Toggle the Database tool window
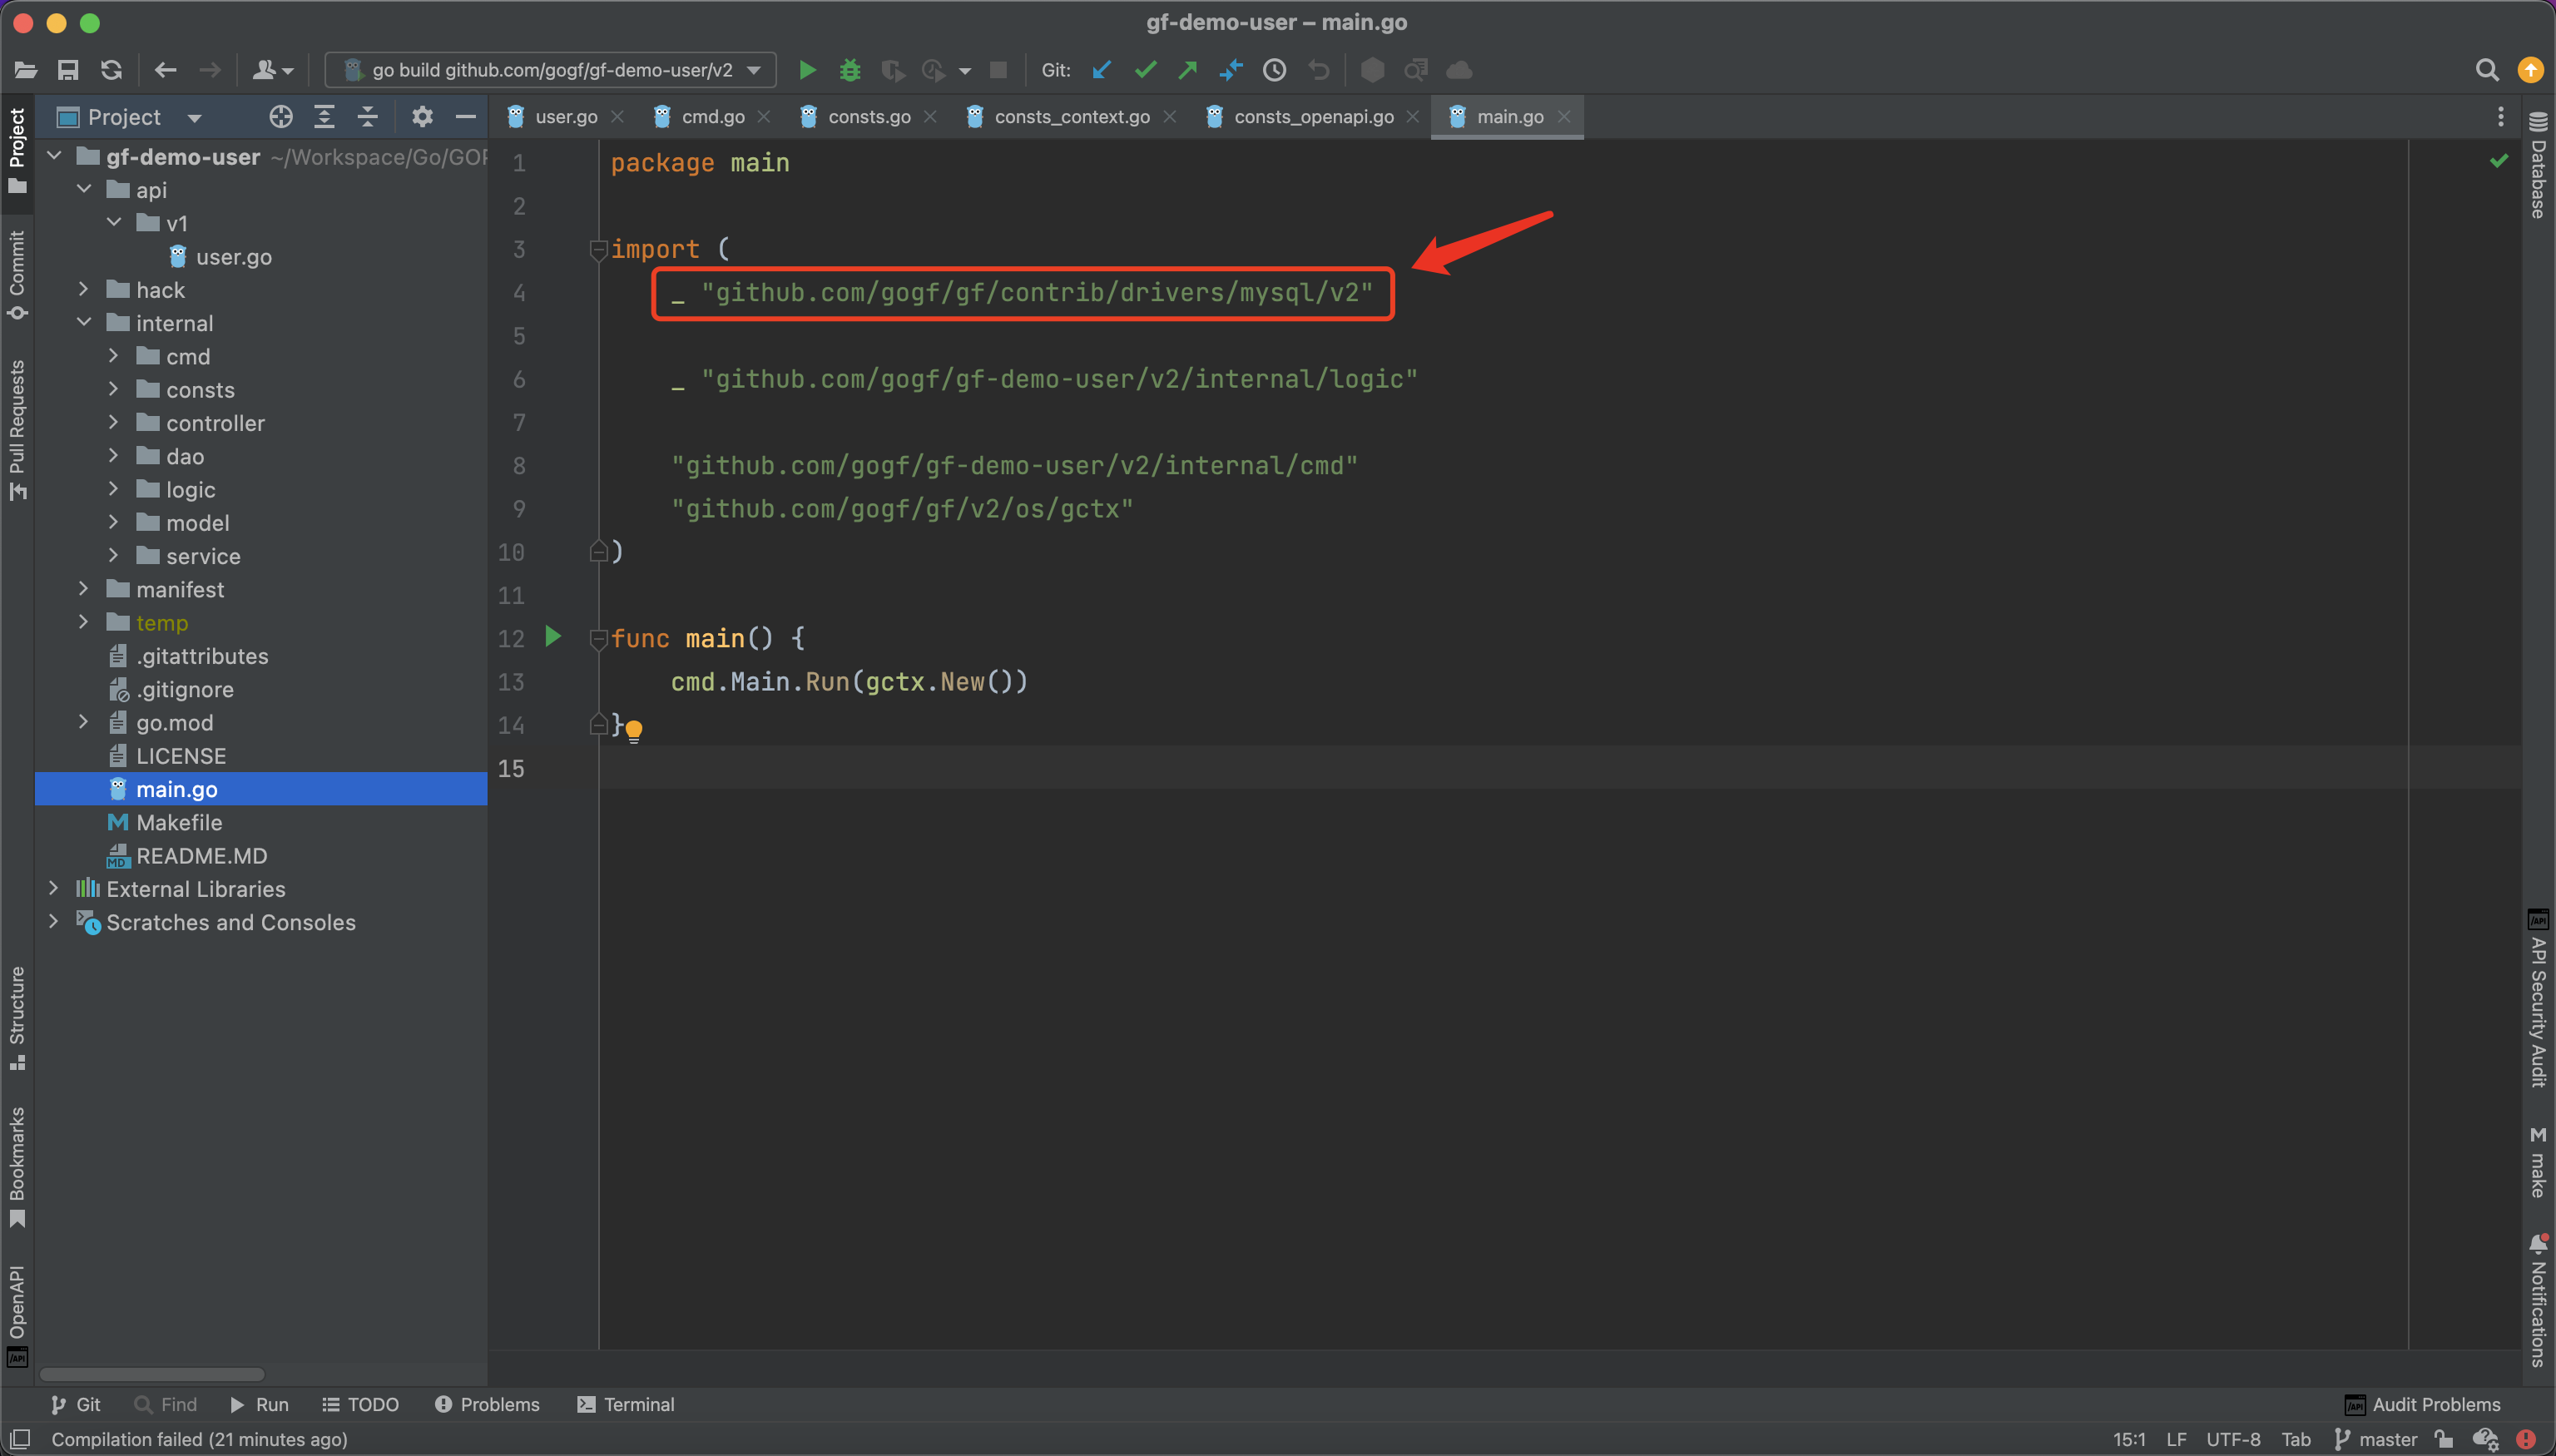The width and height of the screenshot is (2556, 1456). pos(2537,166)
